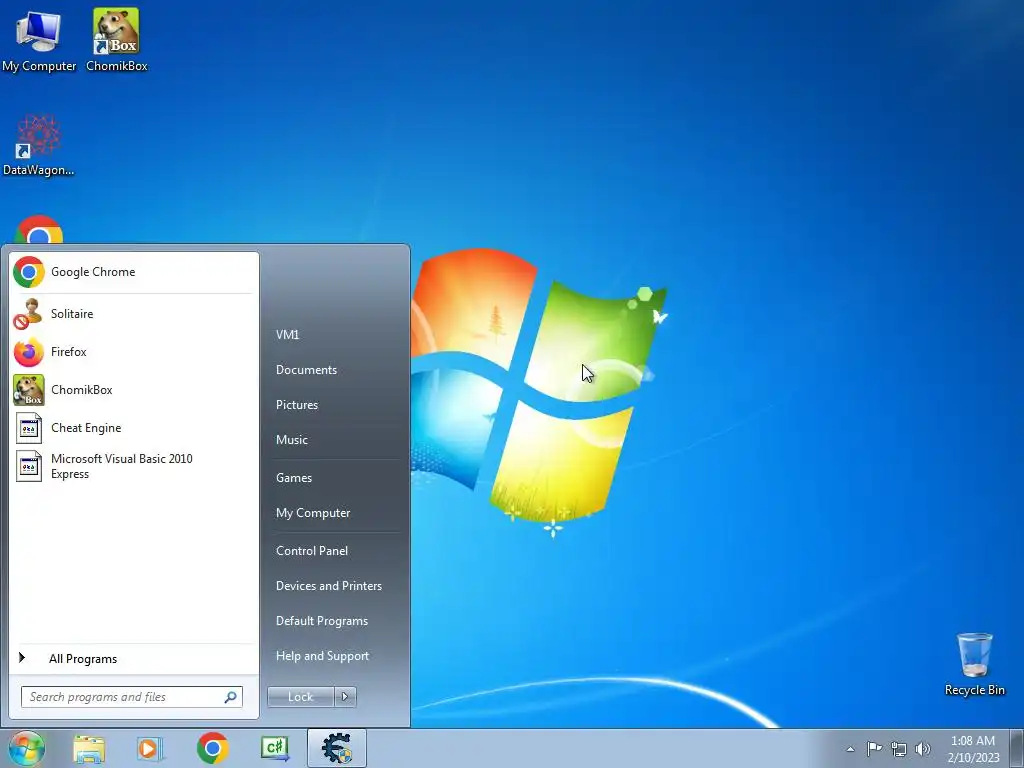Click Show desktop strip at taskbar end
The width and height of the screenshot is (1024, 768).
tap(1017, 748)
